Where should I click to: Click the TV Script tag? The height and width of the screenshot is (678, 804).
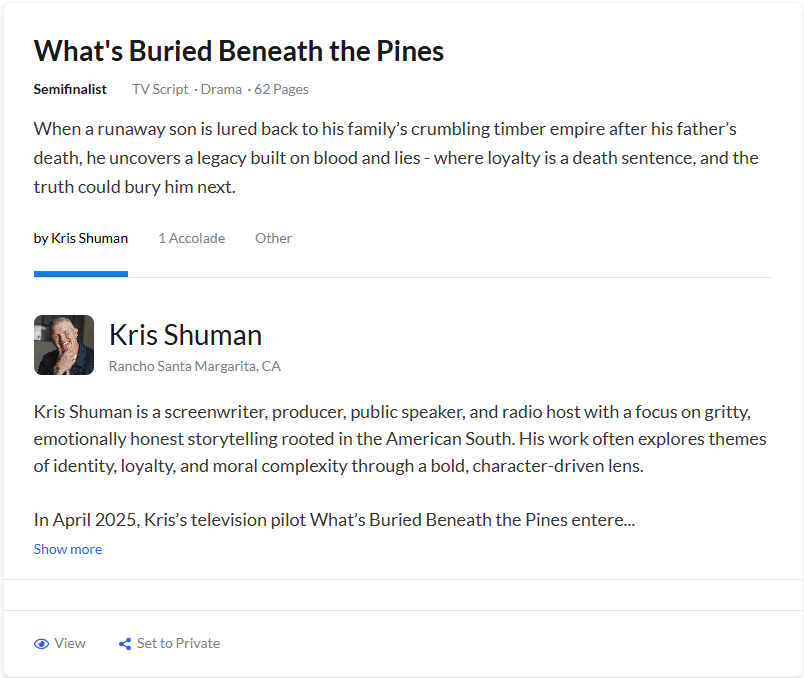(x=160, y=89)
